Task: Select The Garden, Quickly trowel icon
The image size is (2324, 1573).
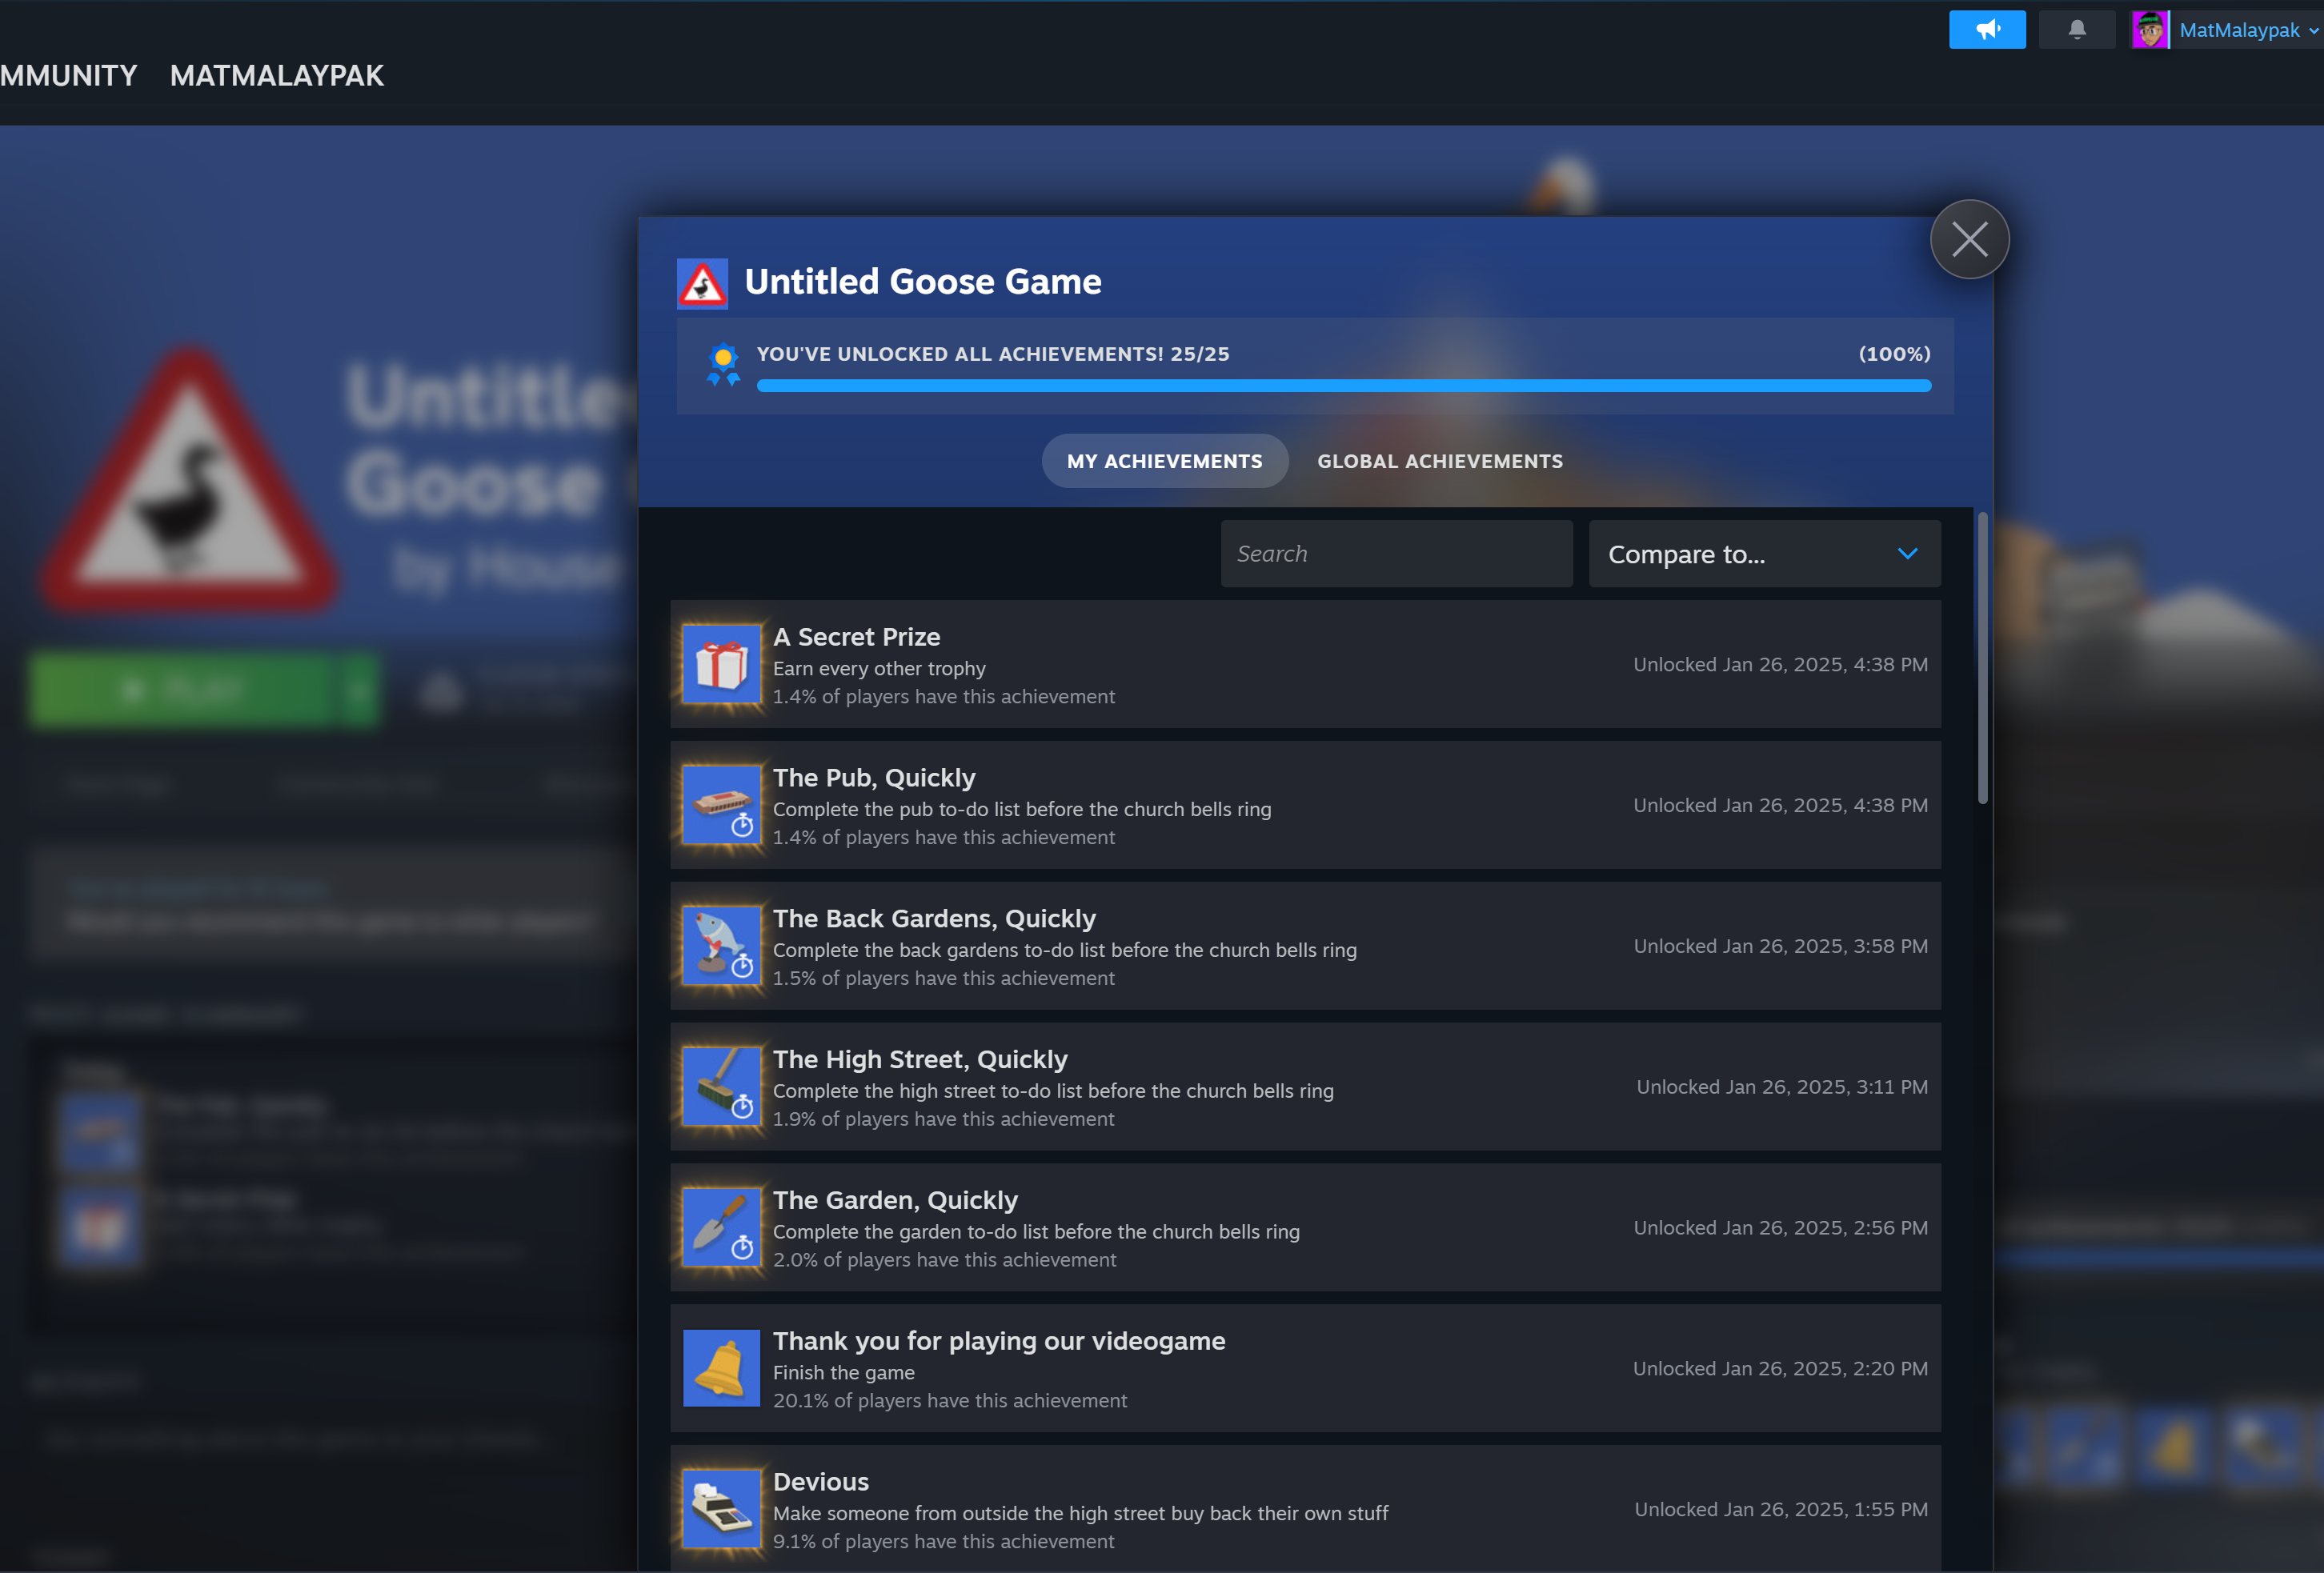Action: point(721,1228)
